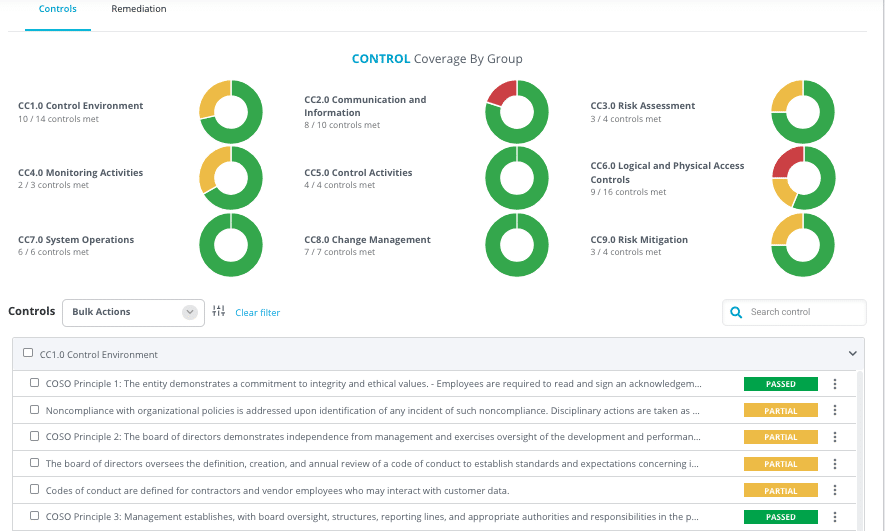Screen dimensions: 885x531
Task: Select the CC2.0 Communication and Information heading
Action: 365,106
